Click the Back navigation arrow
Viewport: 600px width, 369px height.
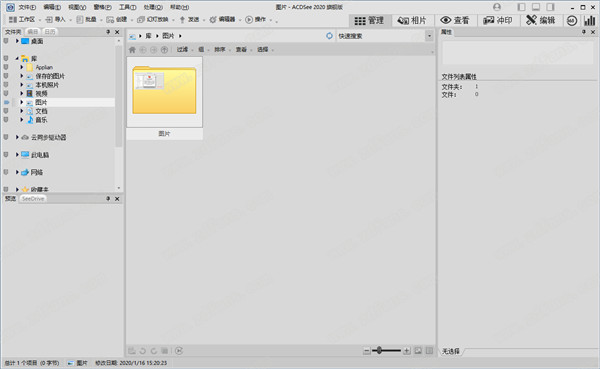click(143, 50)
